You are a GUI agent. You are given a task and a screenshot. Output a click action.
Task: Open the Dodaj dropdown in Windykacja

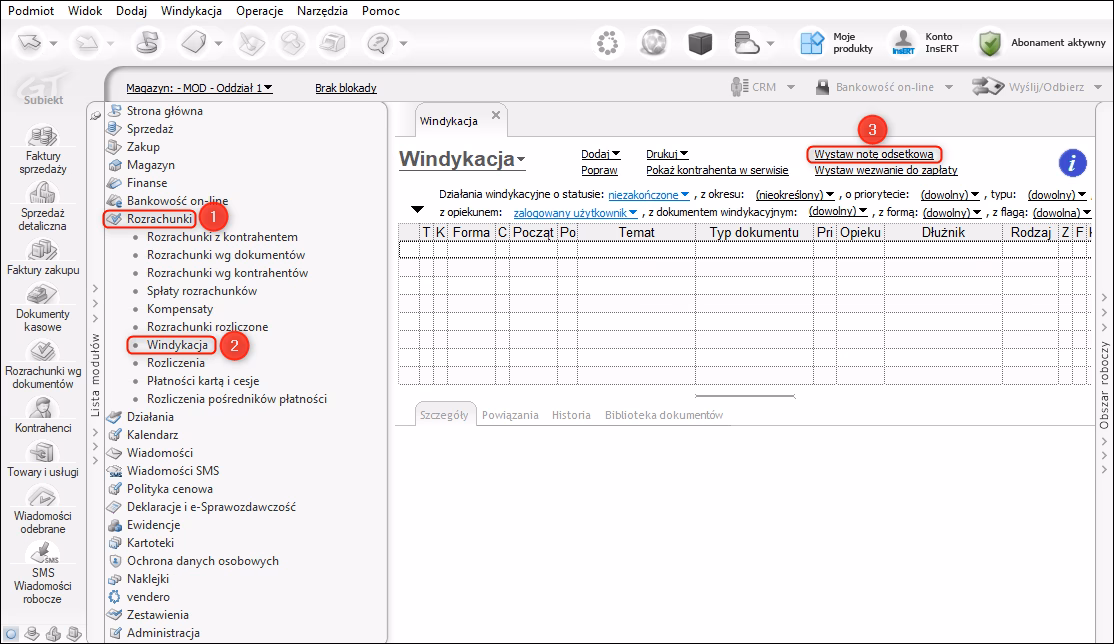(x=601, y=154)
